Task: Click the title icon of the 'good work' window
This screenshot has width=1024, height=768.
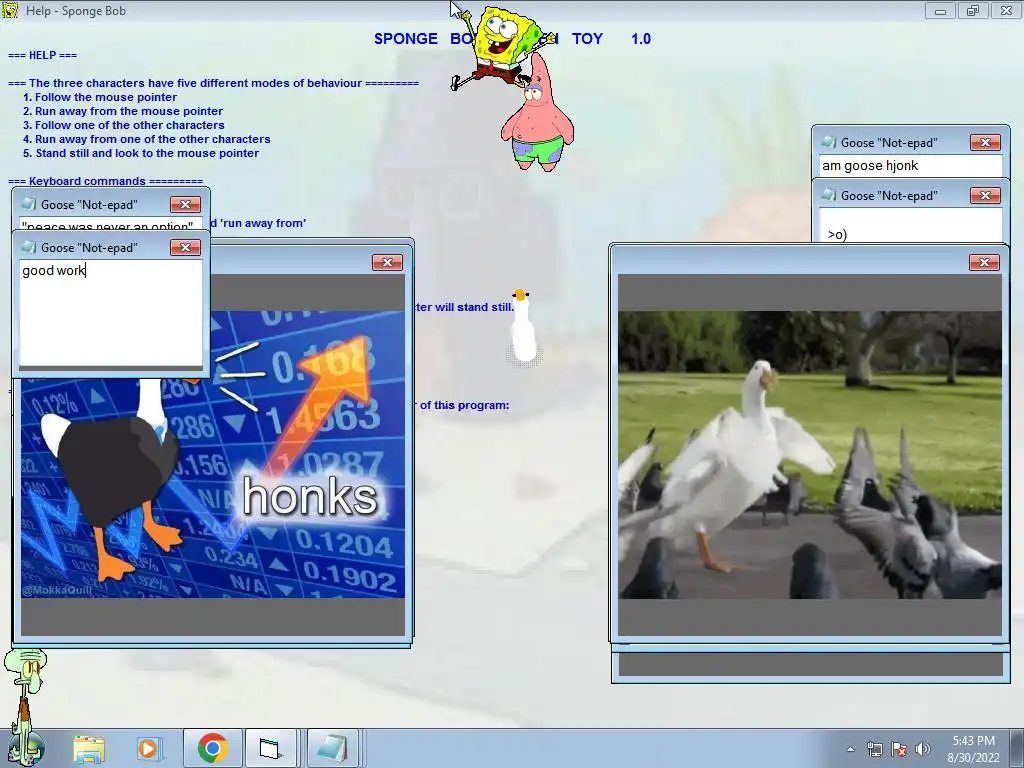Action: click(29, 247)
